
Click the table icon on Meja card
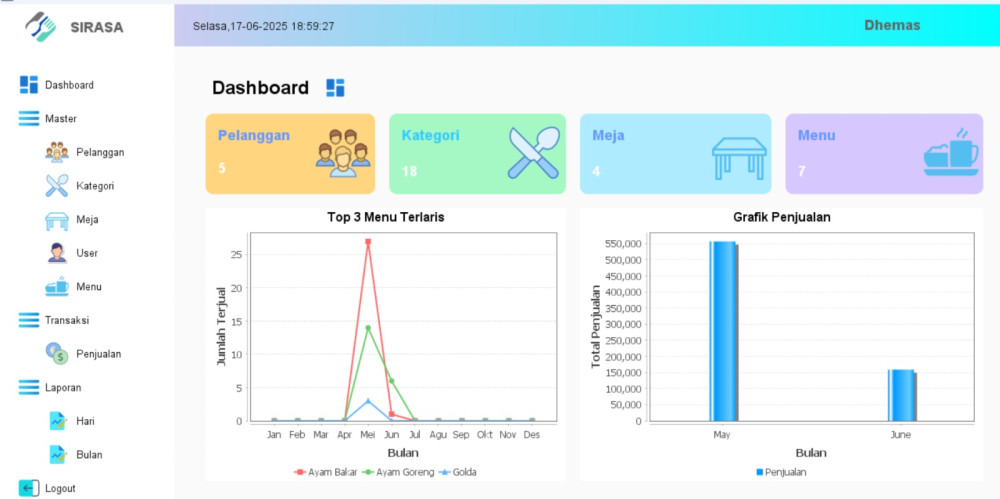coord(739,158)
